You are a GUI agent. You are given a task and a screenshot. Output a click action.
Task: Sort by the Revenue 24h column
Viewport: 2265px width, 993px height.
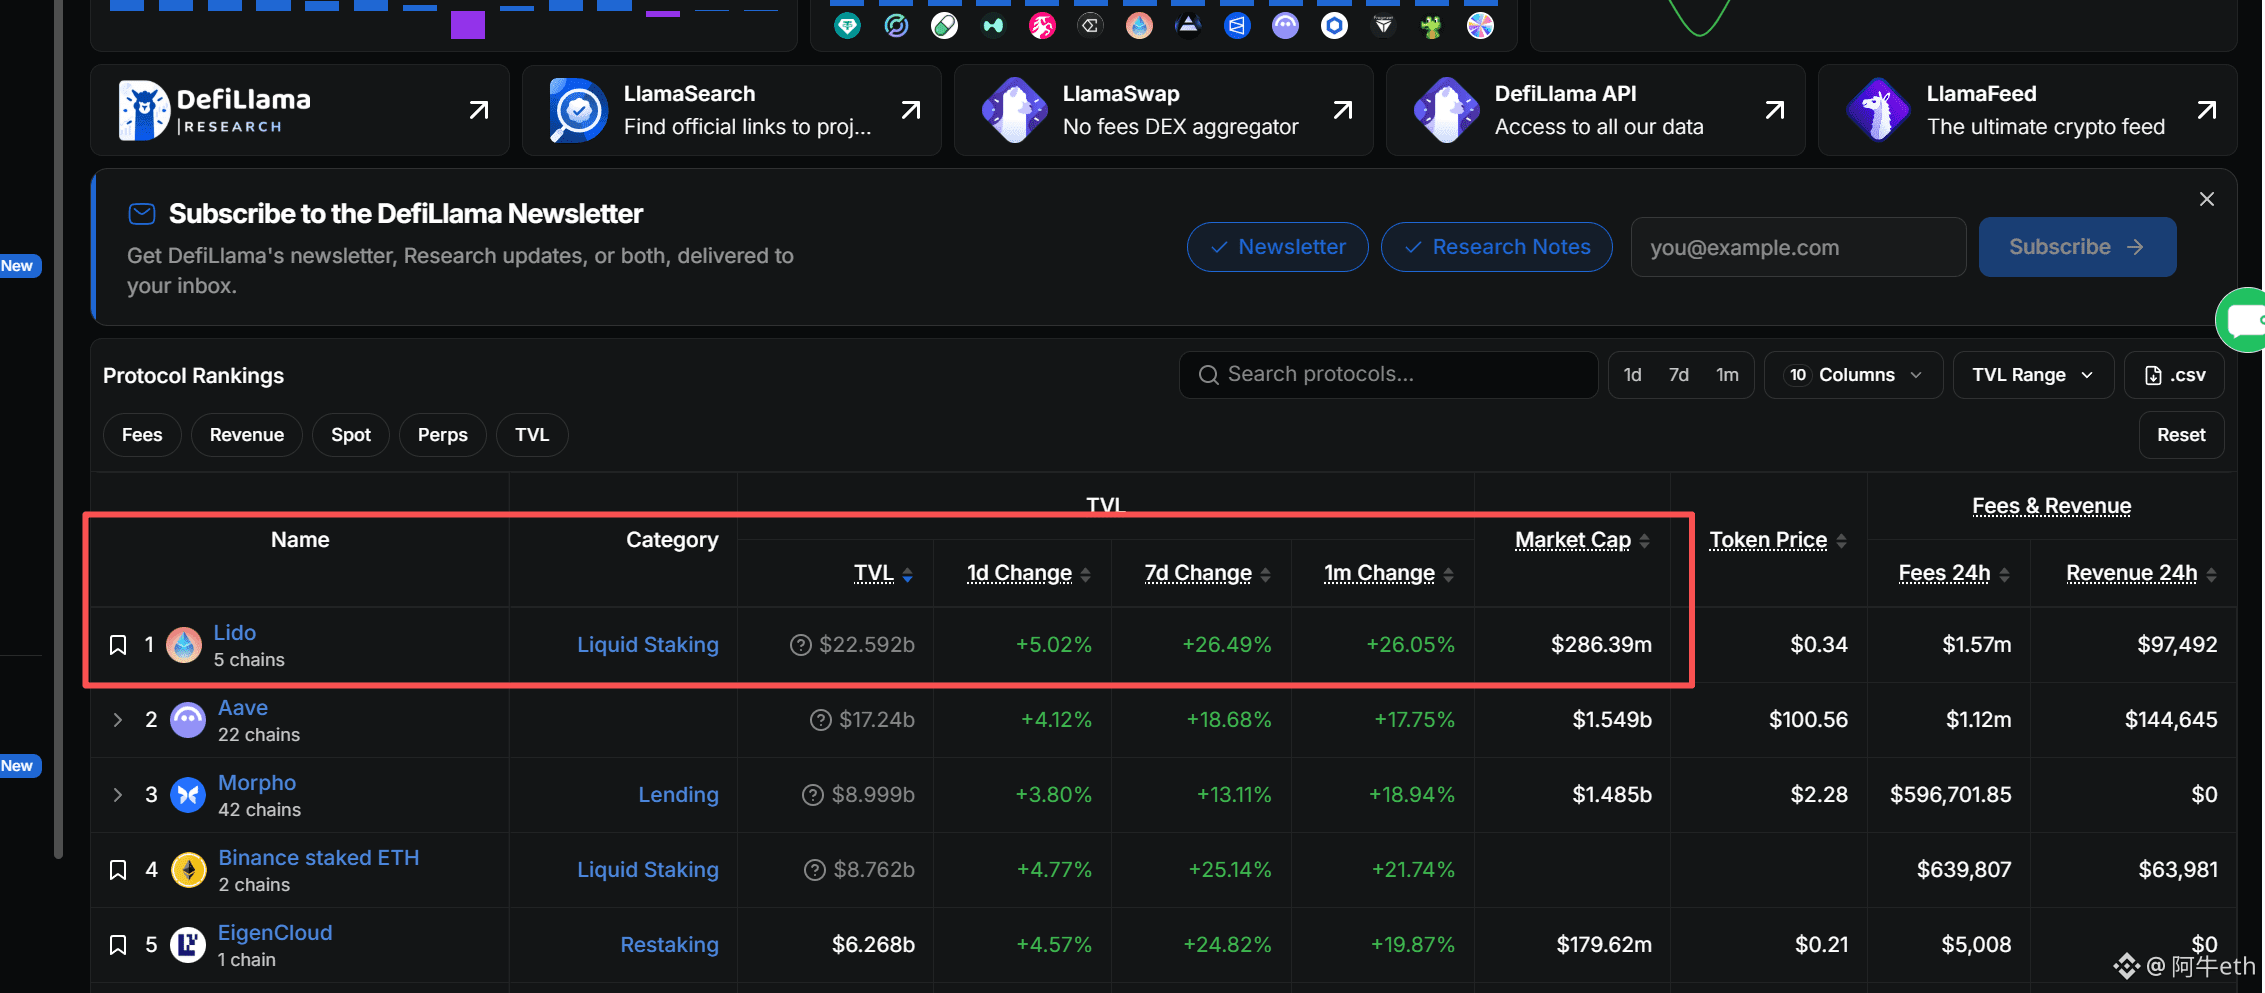[x=2142, y=573]
